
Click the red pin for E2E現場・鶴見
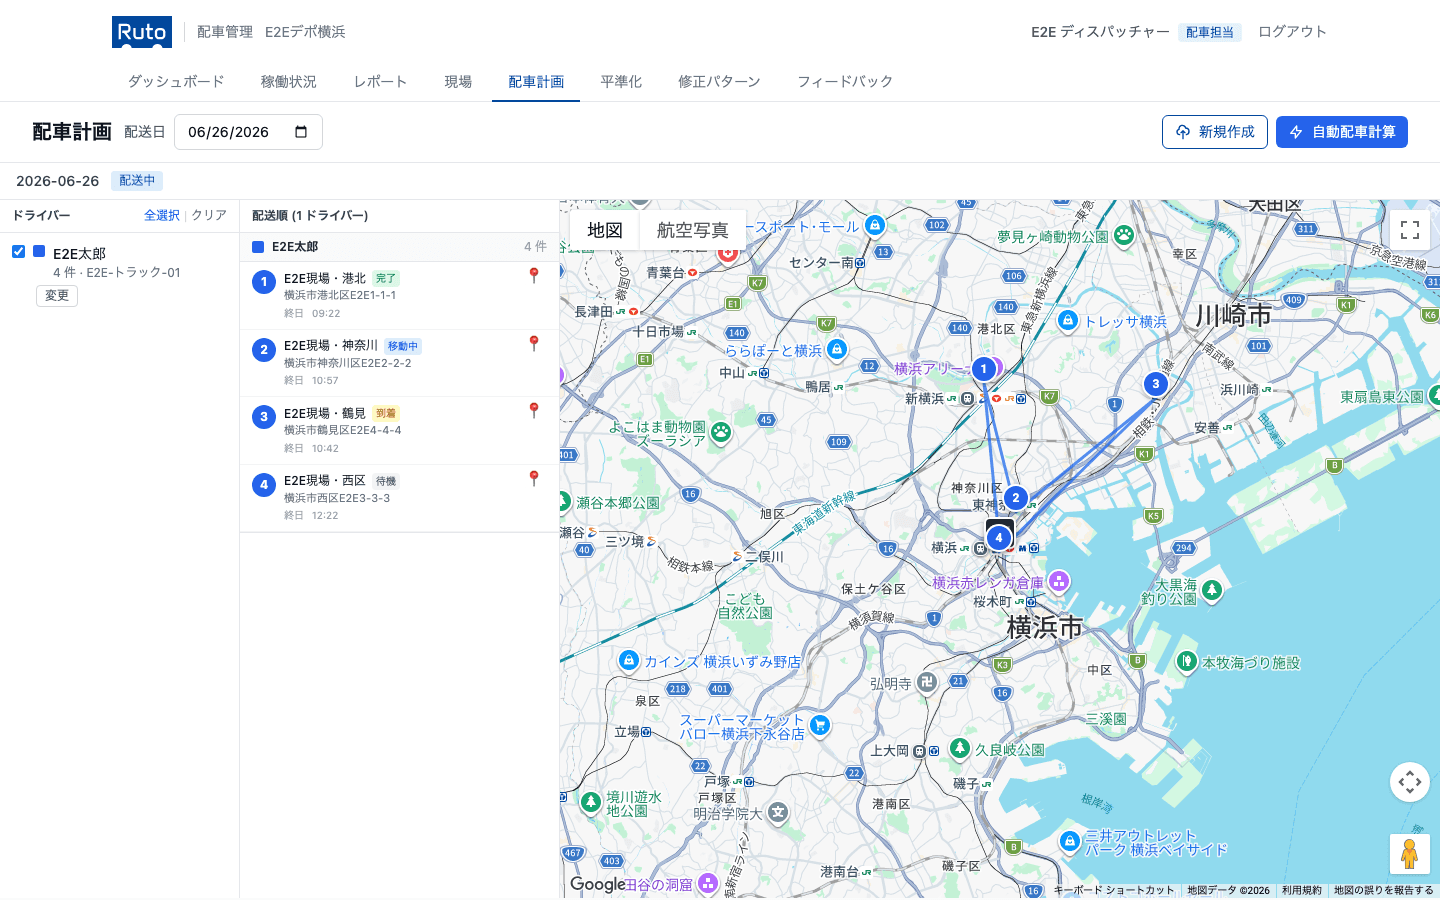[x=534, y=410]
